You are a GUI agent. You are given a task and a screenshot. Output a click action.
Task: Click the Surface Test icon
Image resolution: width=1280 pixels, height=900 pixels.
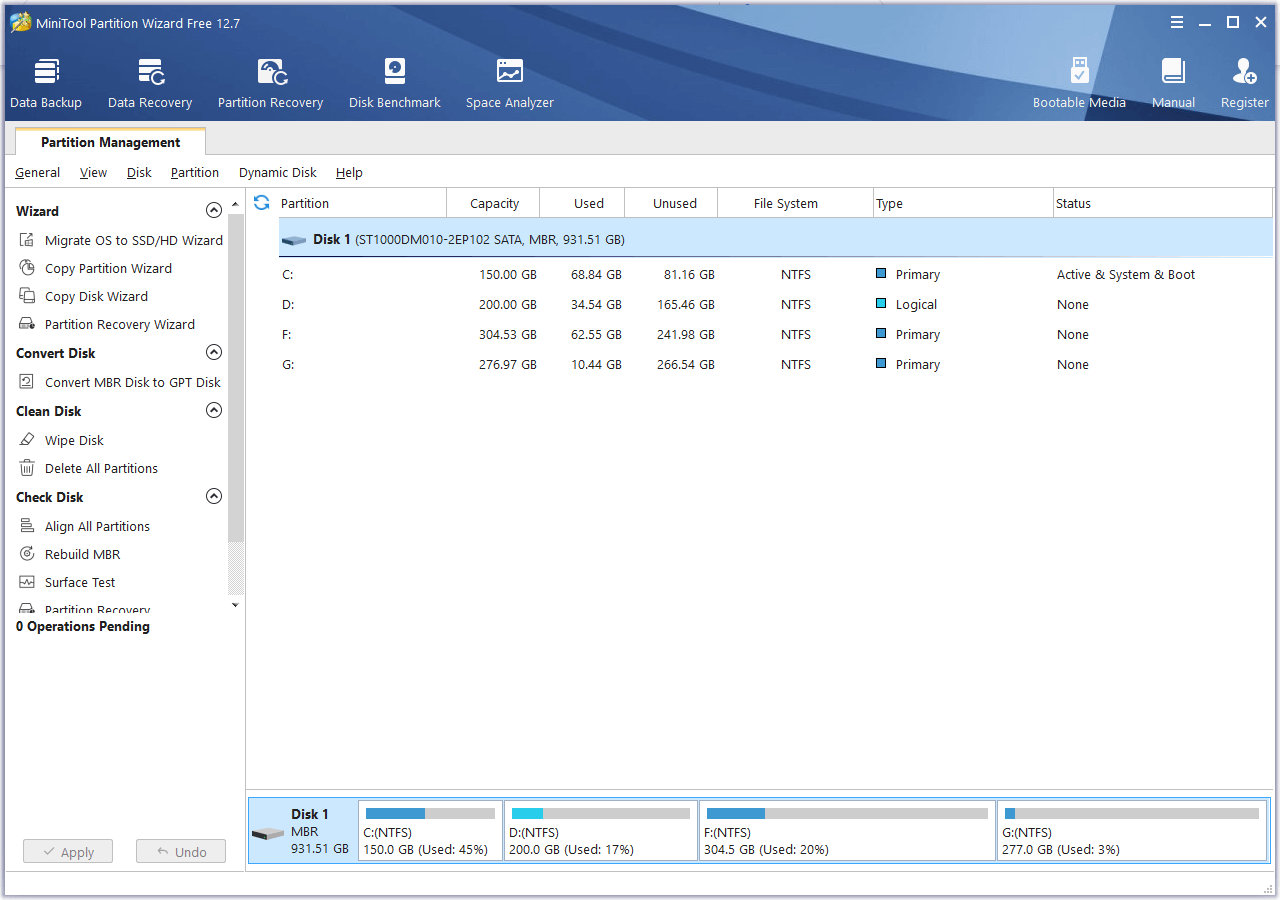pos(27,582)
